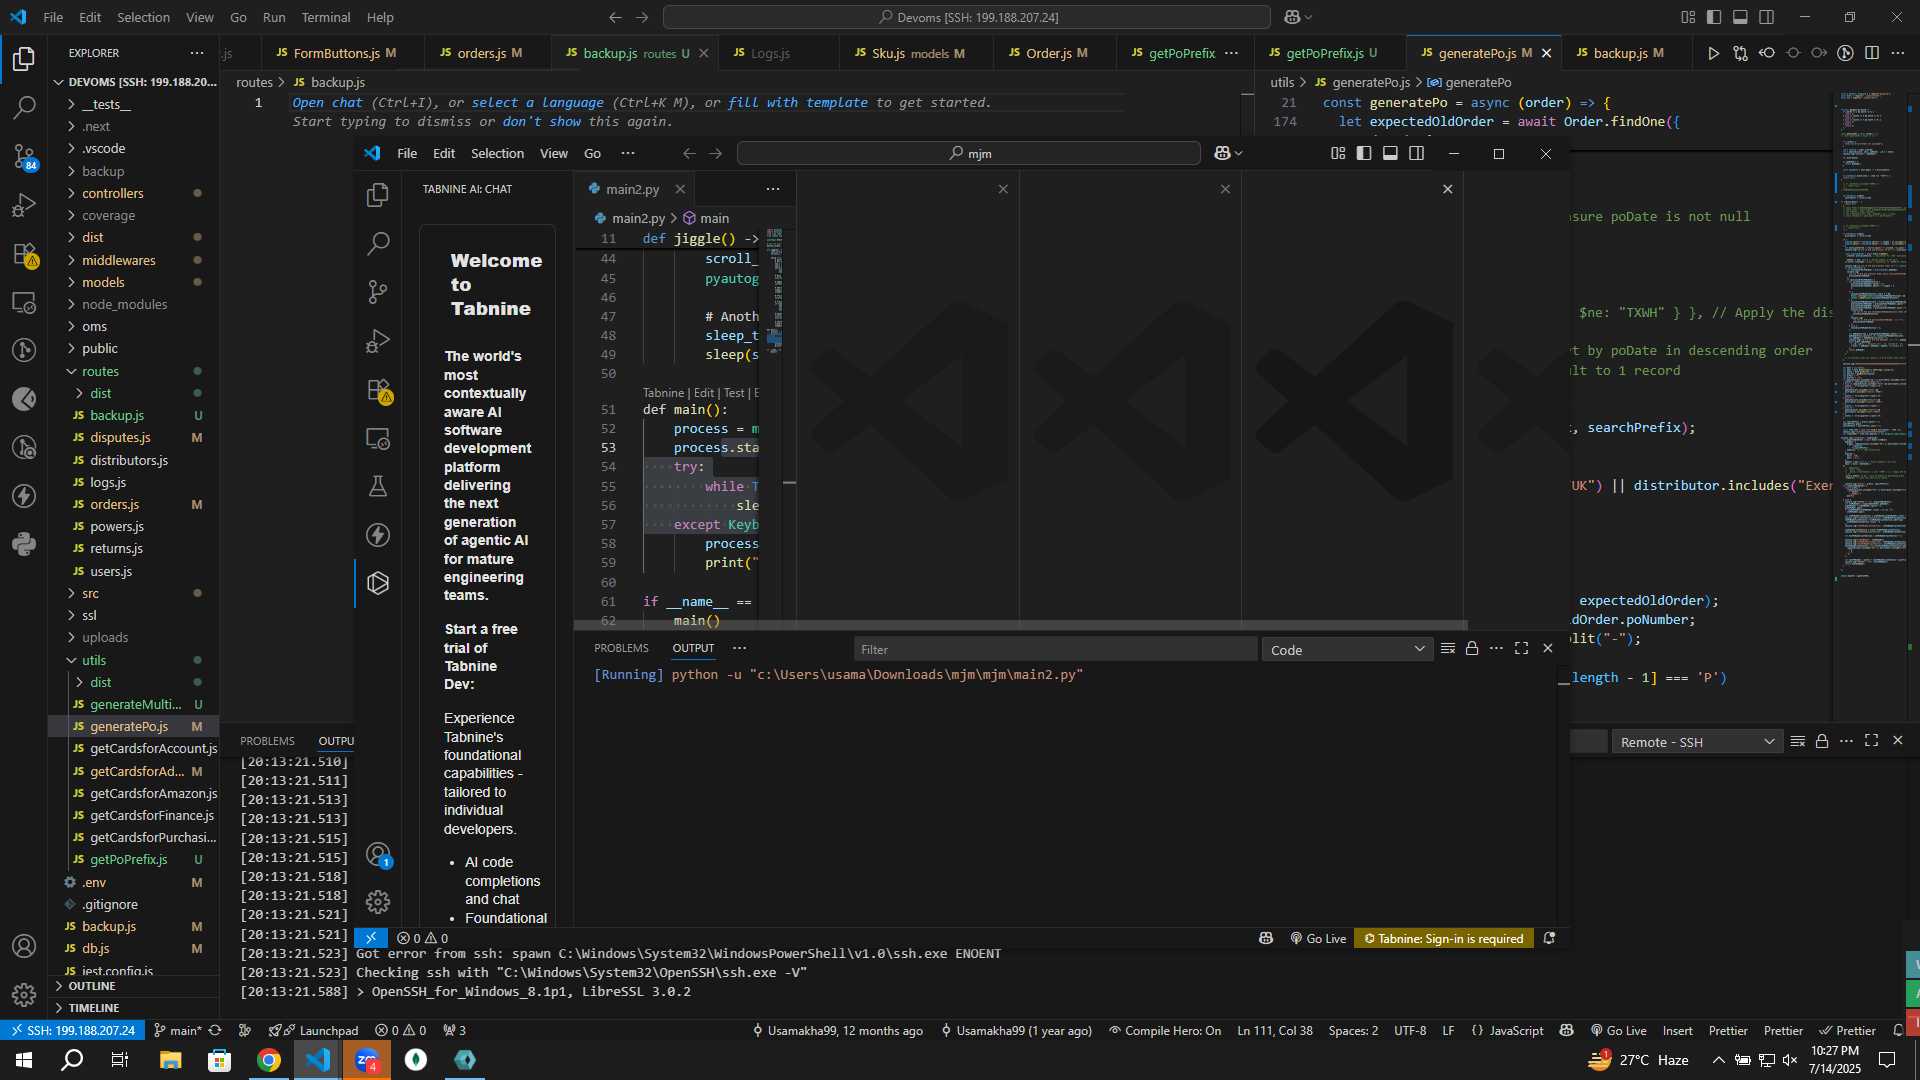Toggle output scroll lock in mjm Output panel

(x=1472, y=649)
